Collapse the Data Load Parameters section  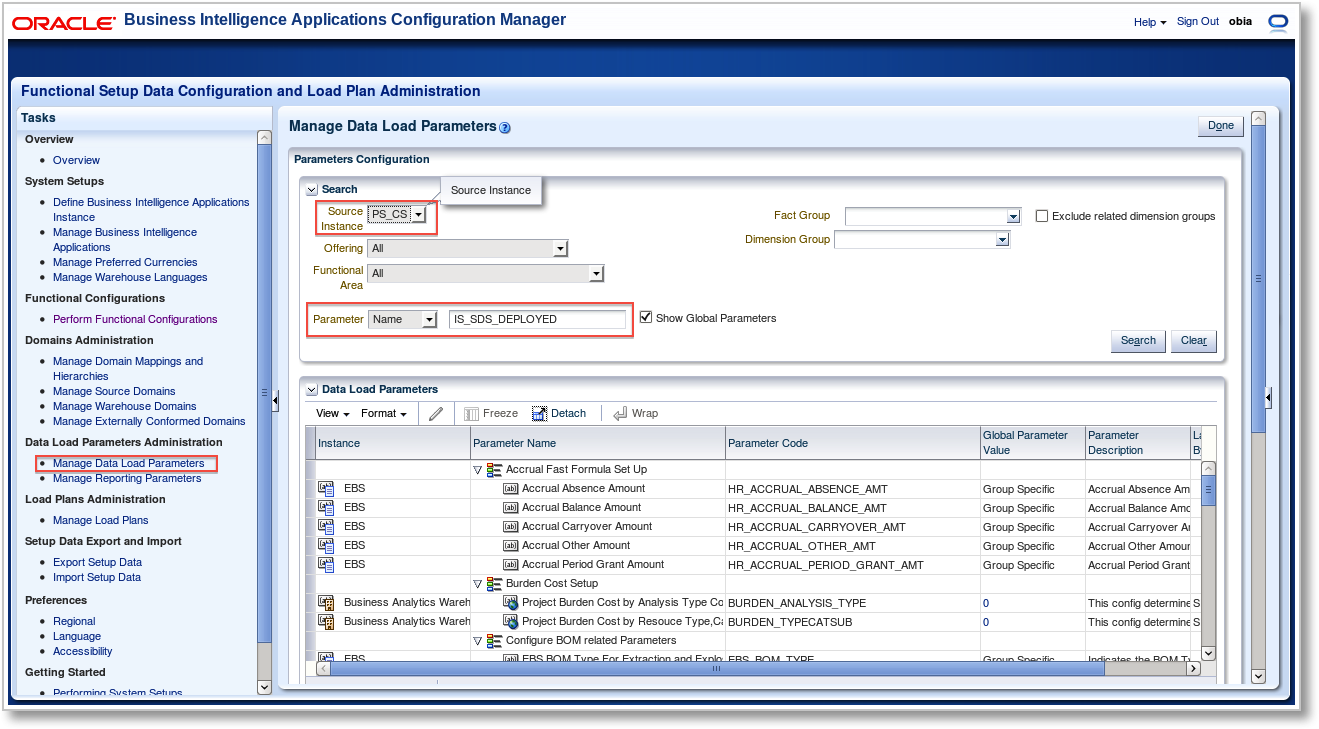[x=311, y=390]
